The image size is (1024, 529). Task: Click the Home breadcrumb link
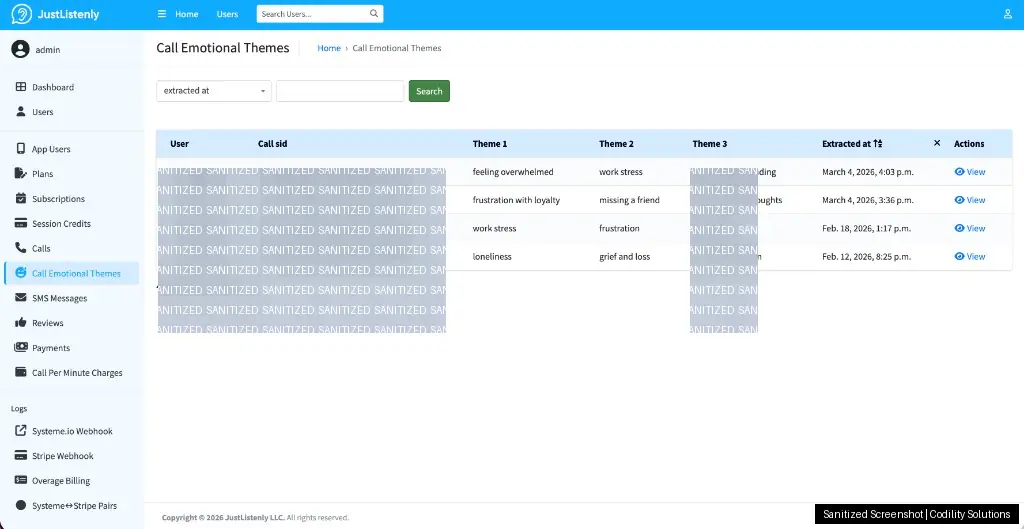pos(329,48)
